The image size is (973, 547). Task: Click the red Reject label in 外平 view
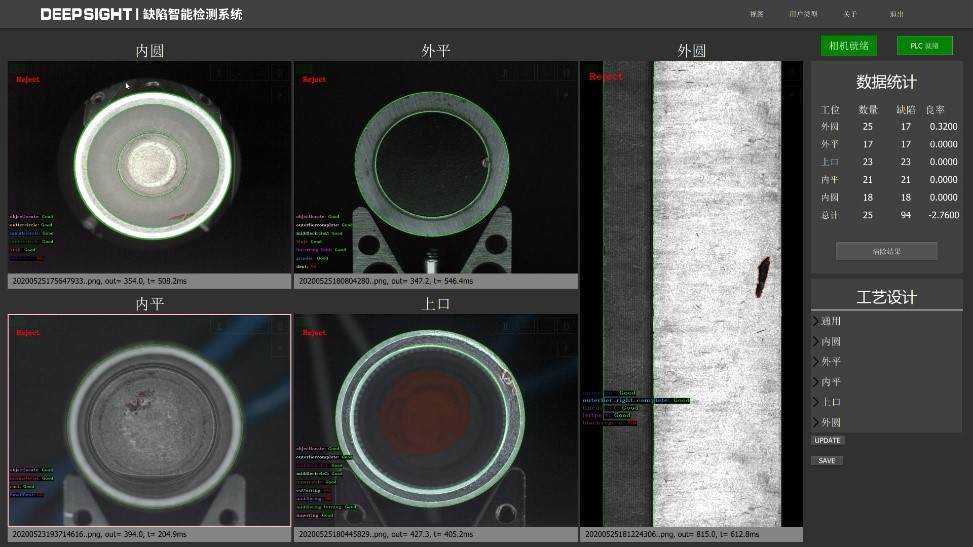pos(314,79)
